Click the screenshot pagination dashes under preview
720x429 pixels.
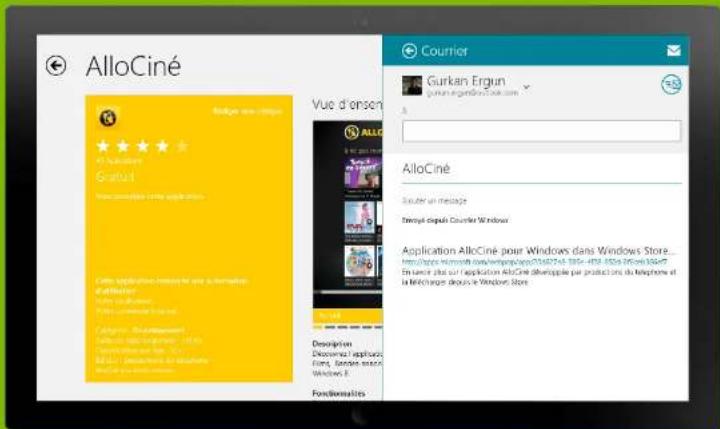pyautogui.click(x=348, y=327)
